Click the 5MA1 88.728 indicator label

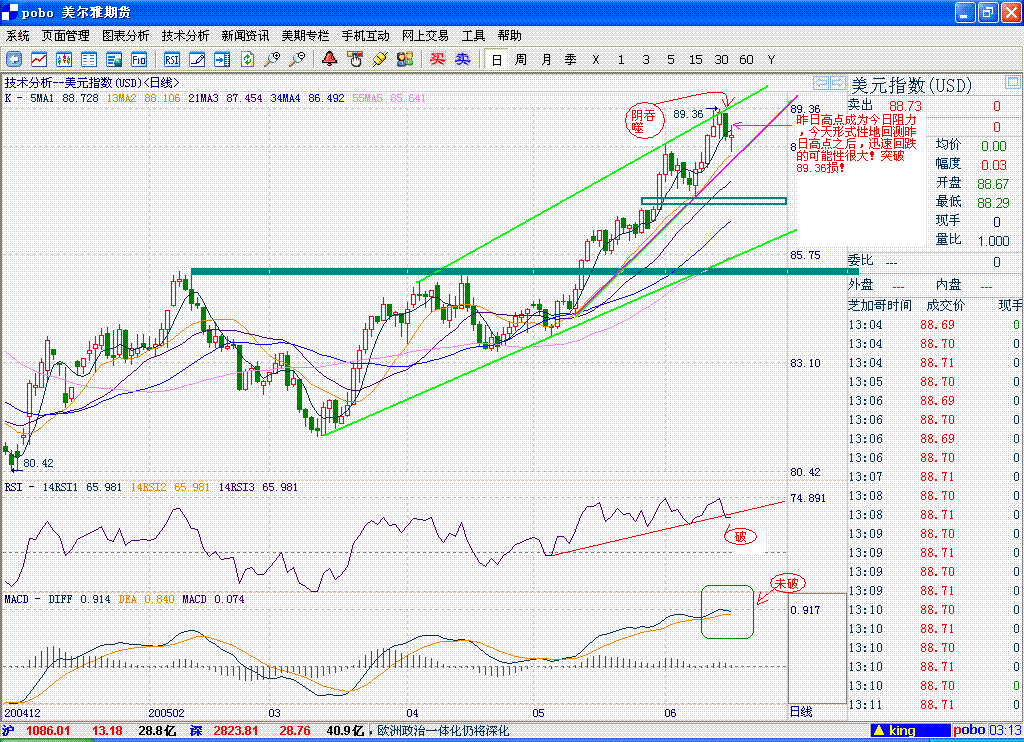coord(63,98)
